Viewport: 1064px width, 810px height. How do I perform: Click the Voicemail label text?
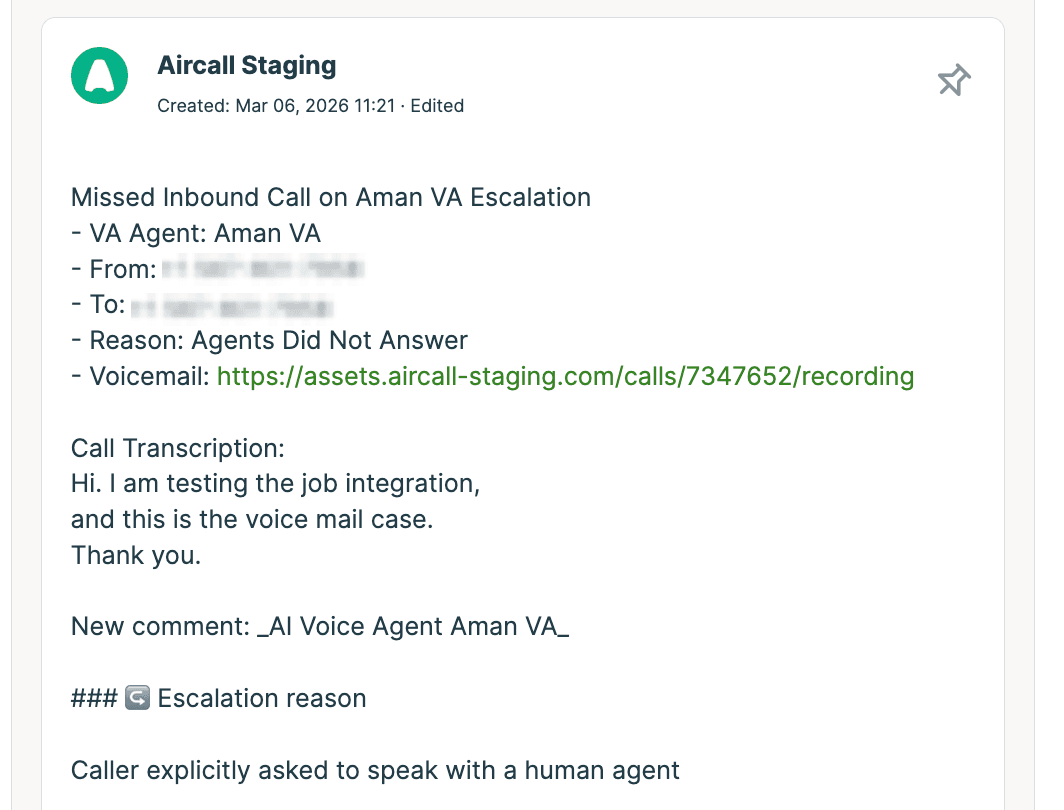coord(149,376)
